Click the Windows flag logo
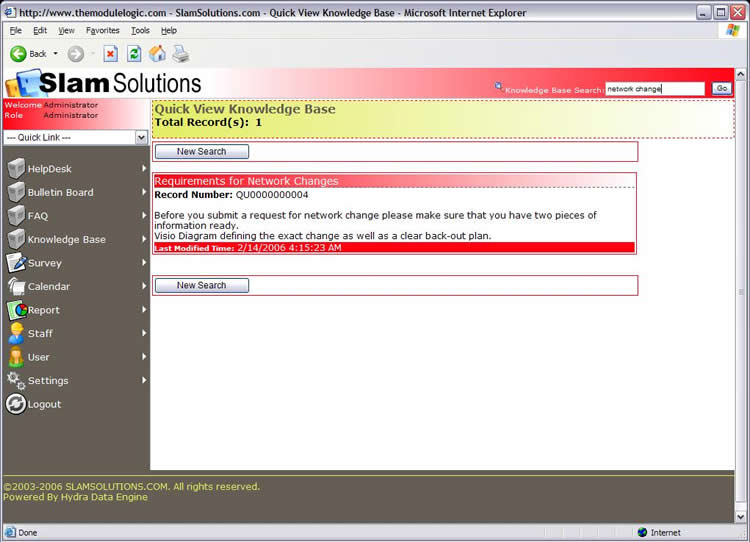The width and height of the screenshot is (750, 542). click(x=732, y=30)
